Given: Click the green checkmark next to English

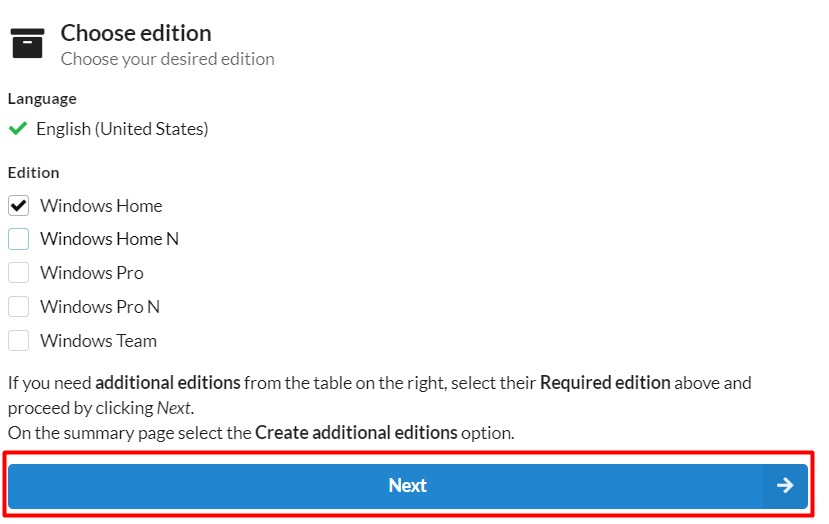Looking at the screenshot, I should coord(17,129).
